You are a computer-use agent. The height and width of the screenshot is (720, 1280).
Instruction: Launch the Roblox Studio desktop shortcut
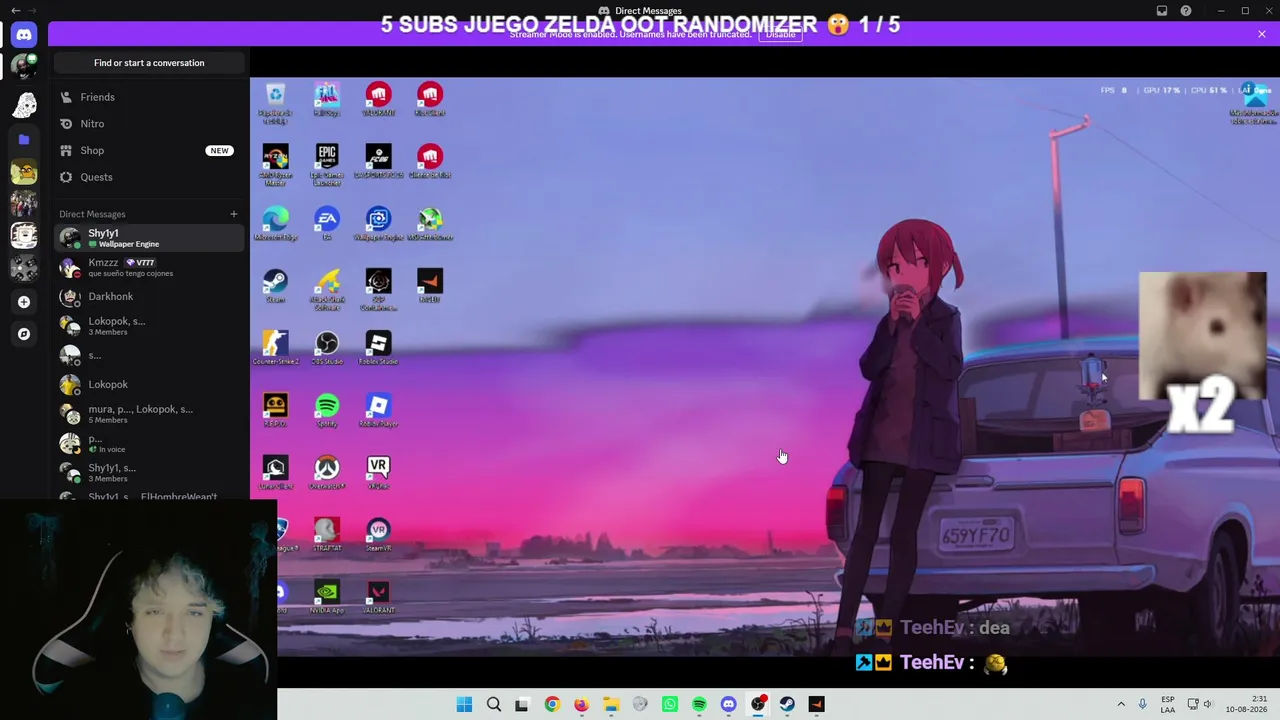378,347
